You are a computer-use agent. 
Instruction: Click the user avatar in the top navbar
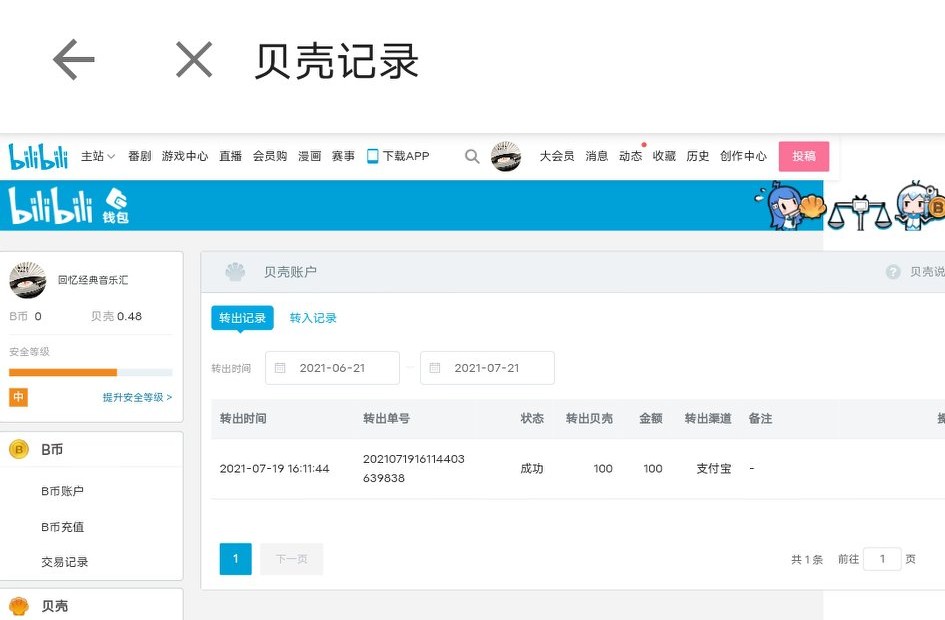tap(506, 156)
